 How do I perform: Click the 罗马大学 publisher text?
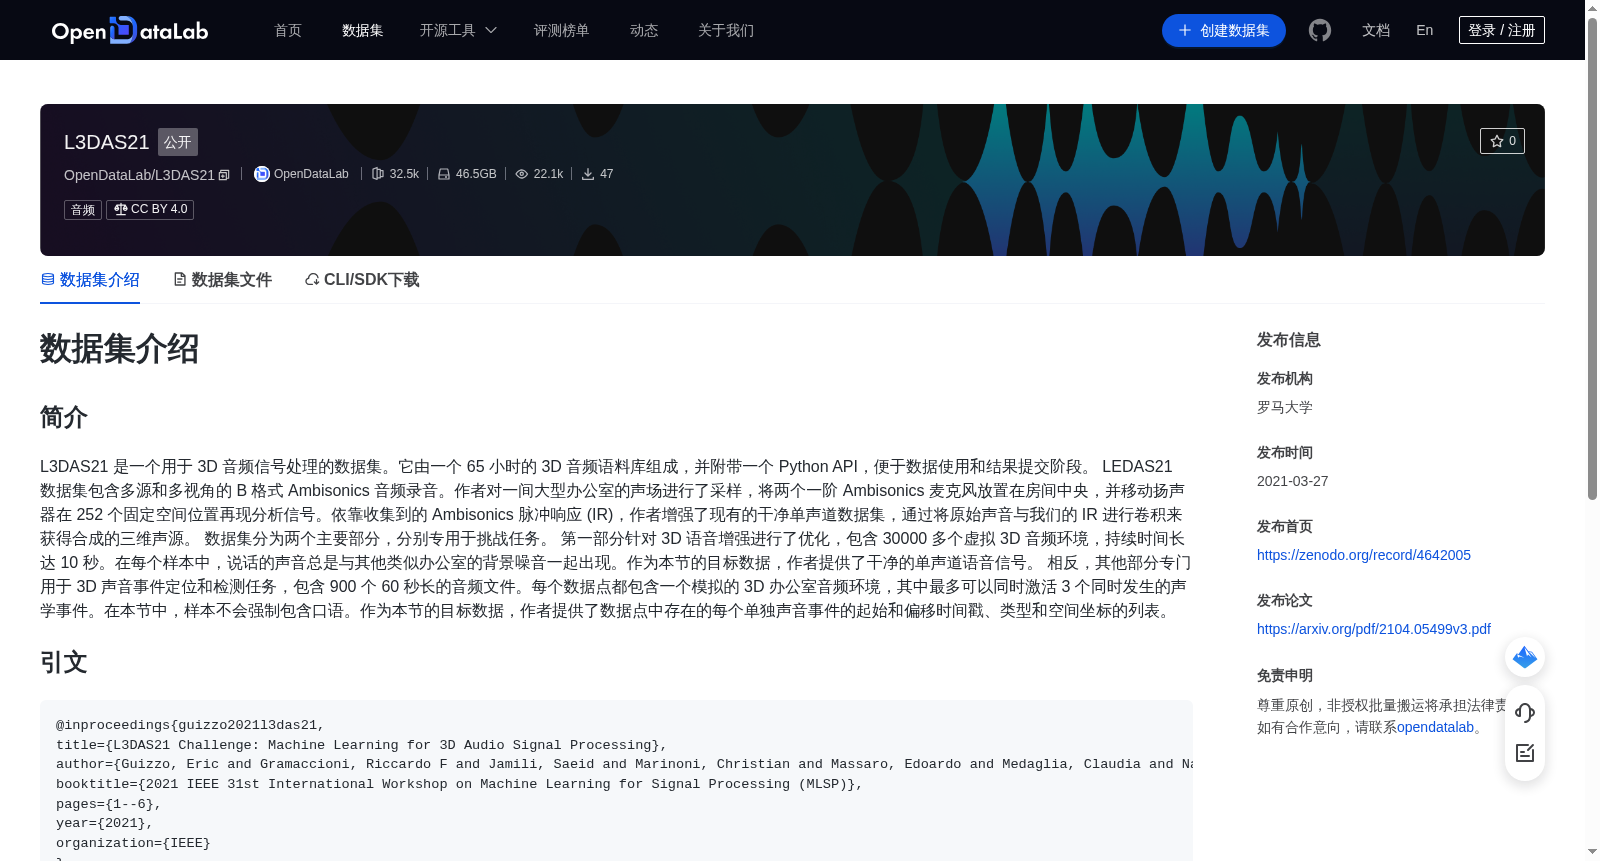(1285, 407)
